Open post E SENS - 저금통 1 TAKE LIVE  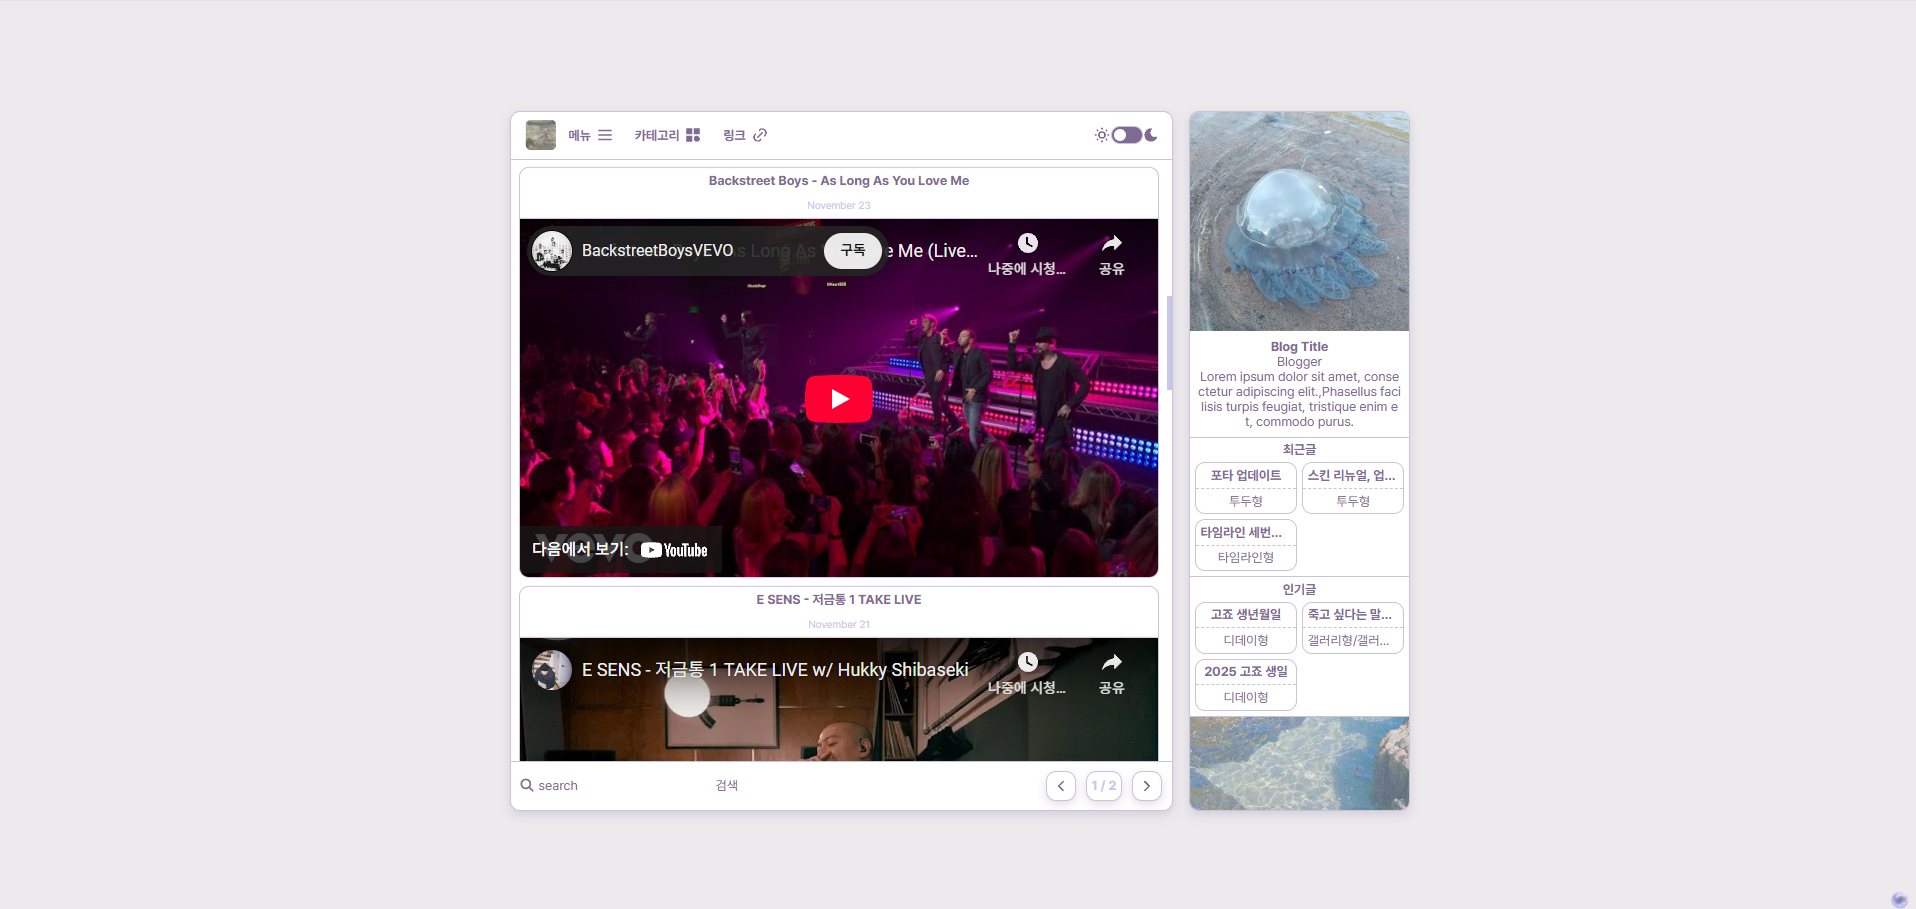[x=839, y=600]
